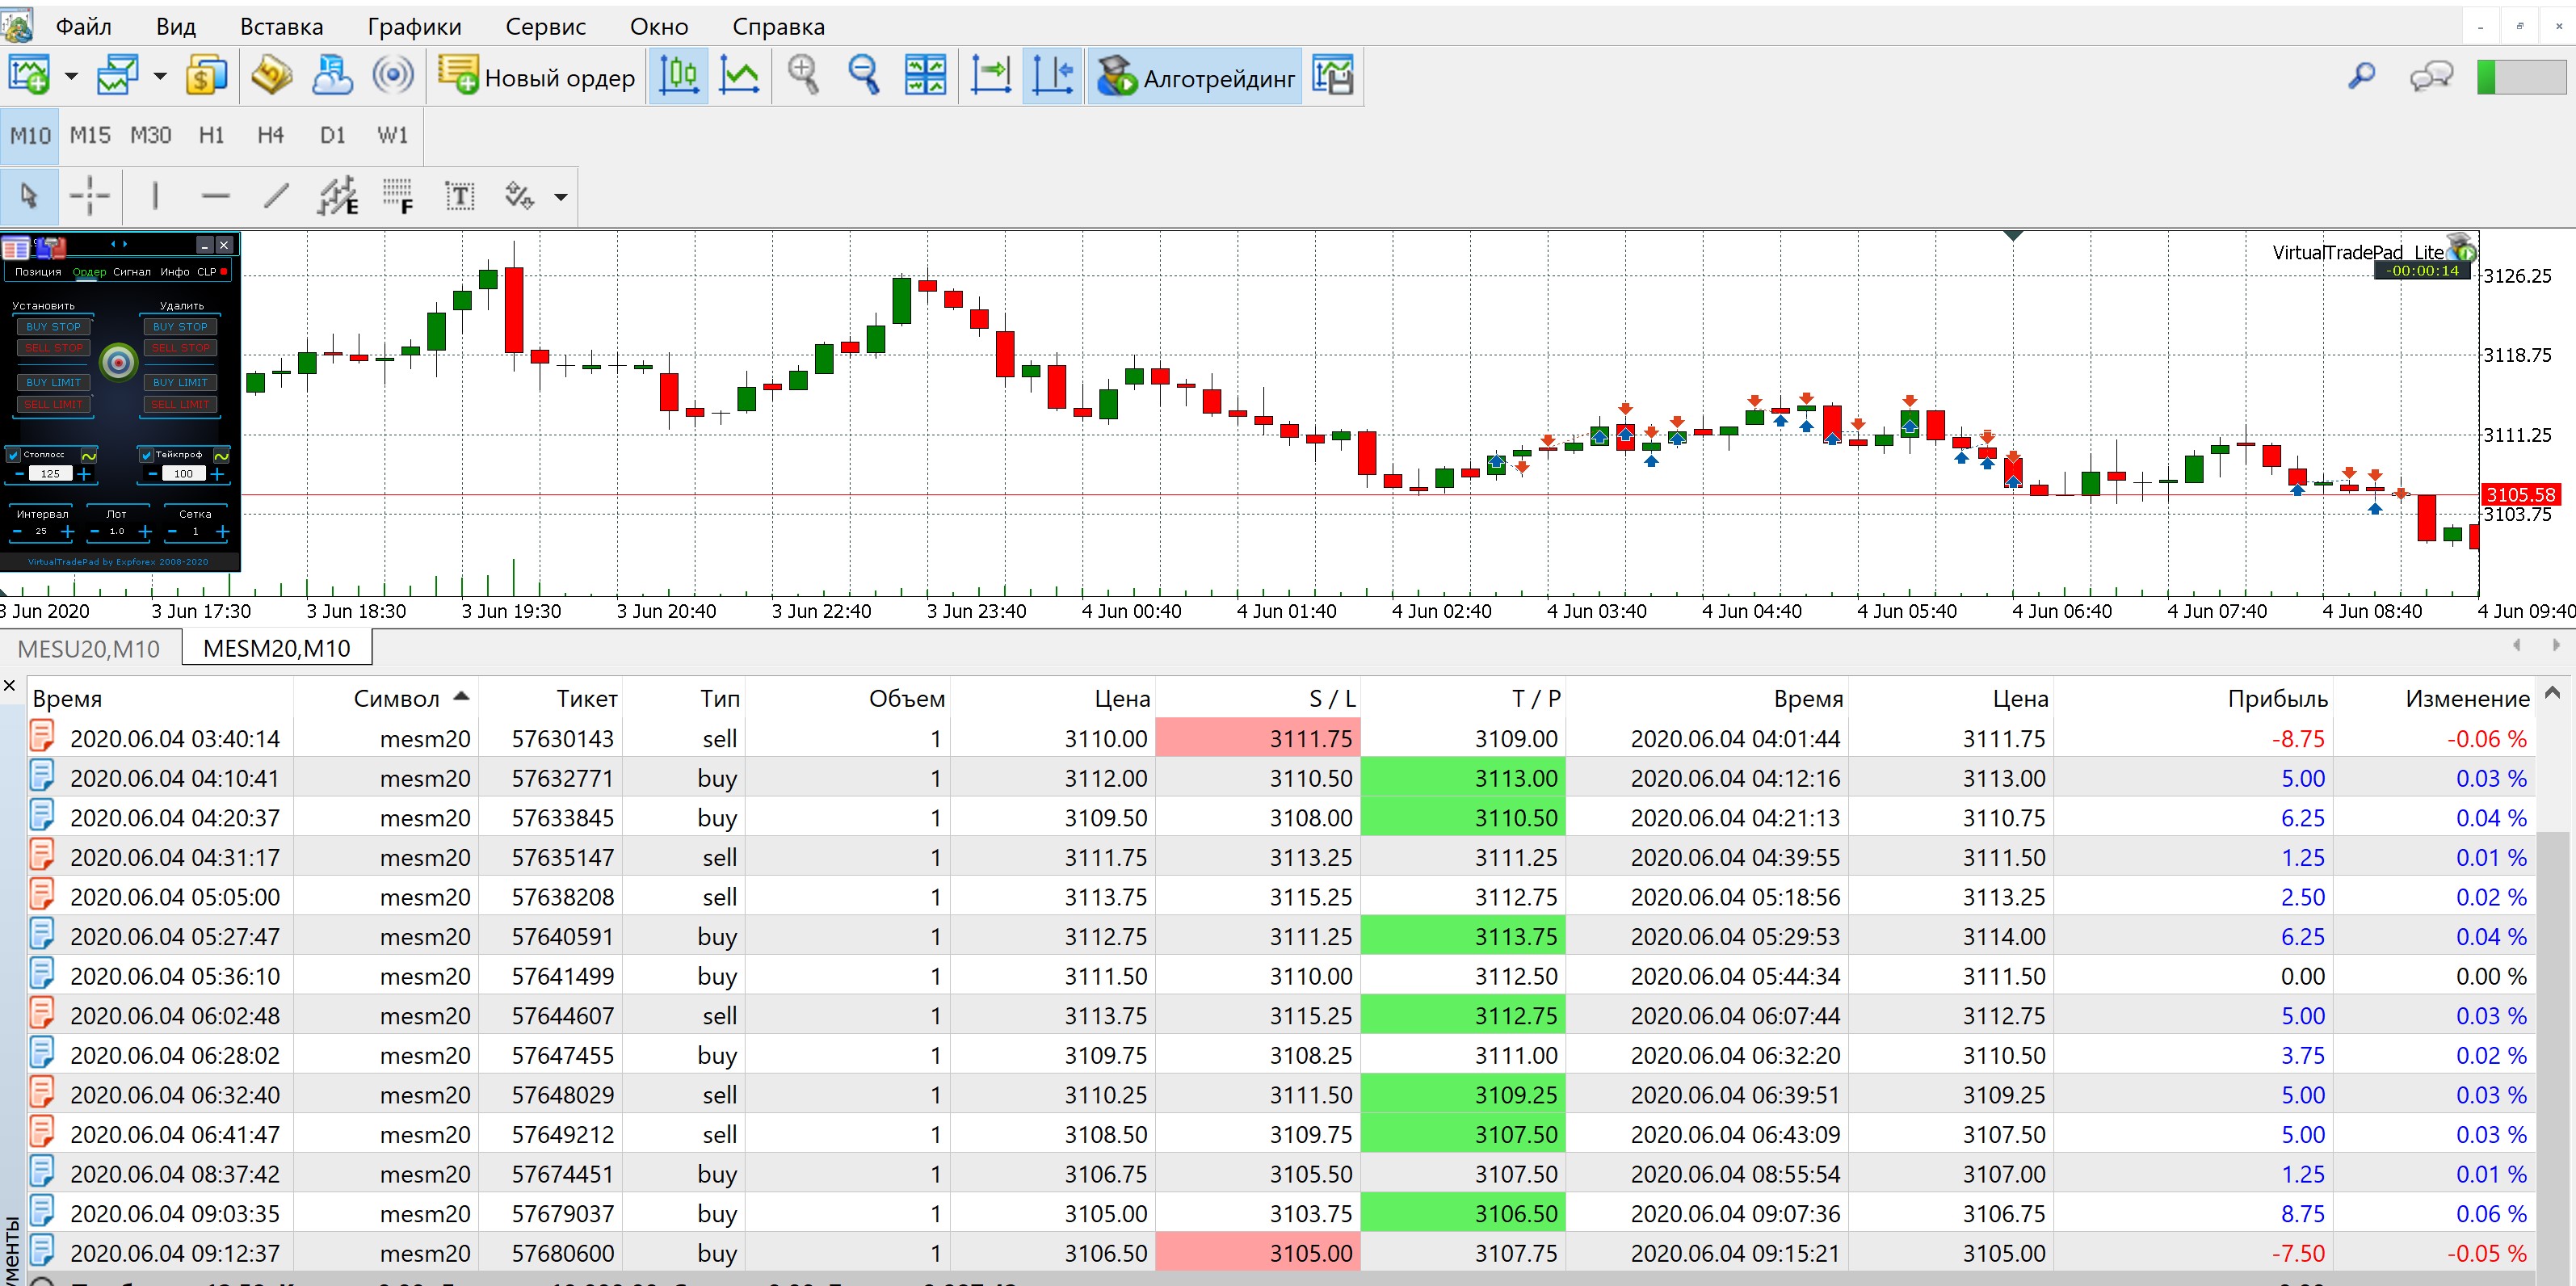Toggle the Алготрейдинг button
Screen dimensions: 2576x1286
(x=1196, y=77)
